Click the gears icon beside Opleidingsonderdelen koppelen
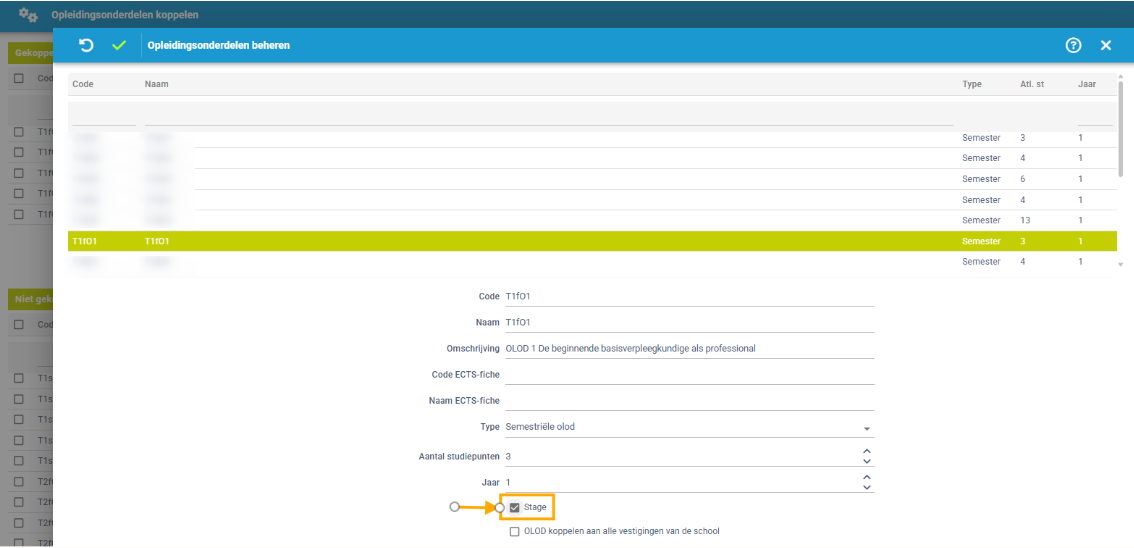The image size is (1134, 548). click(x=29, y=15)
